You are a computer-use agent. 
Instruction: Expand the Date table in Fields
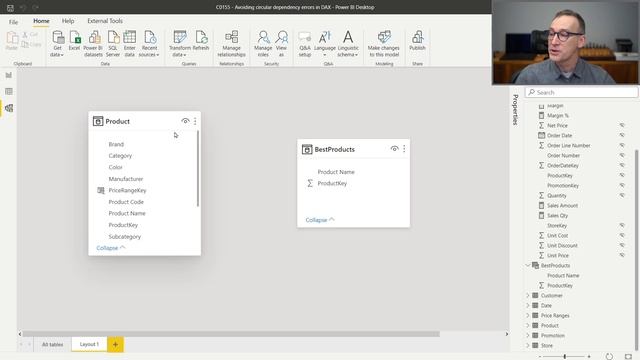[528, 305]
